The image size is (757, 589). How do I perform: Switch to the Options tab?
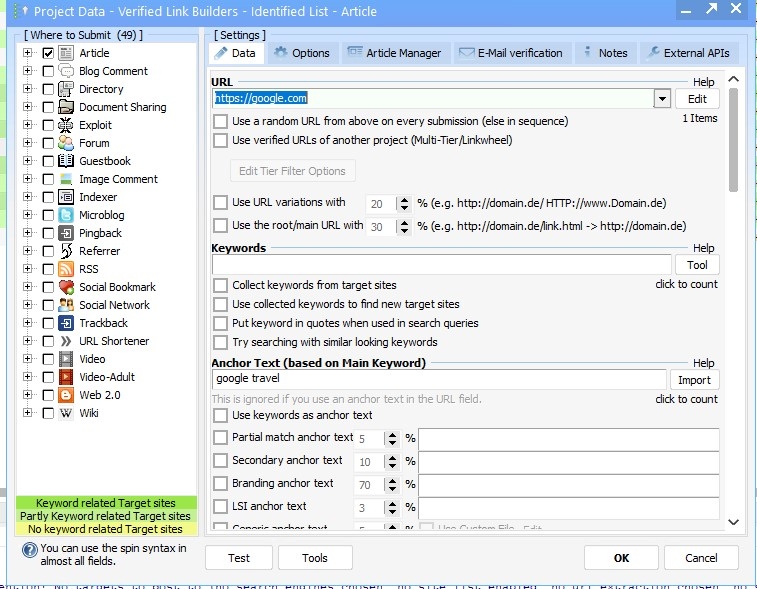coord(301,53)
